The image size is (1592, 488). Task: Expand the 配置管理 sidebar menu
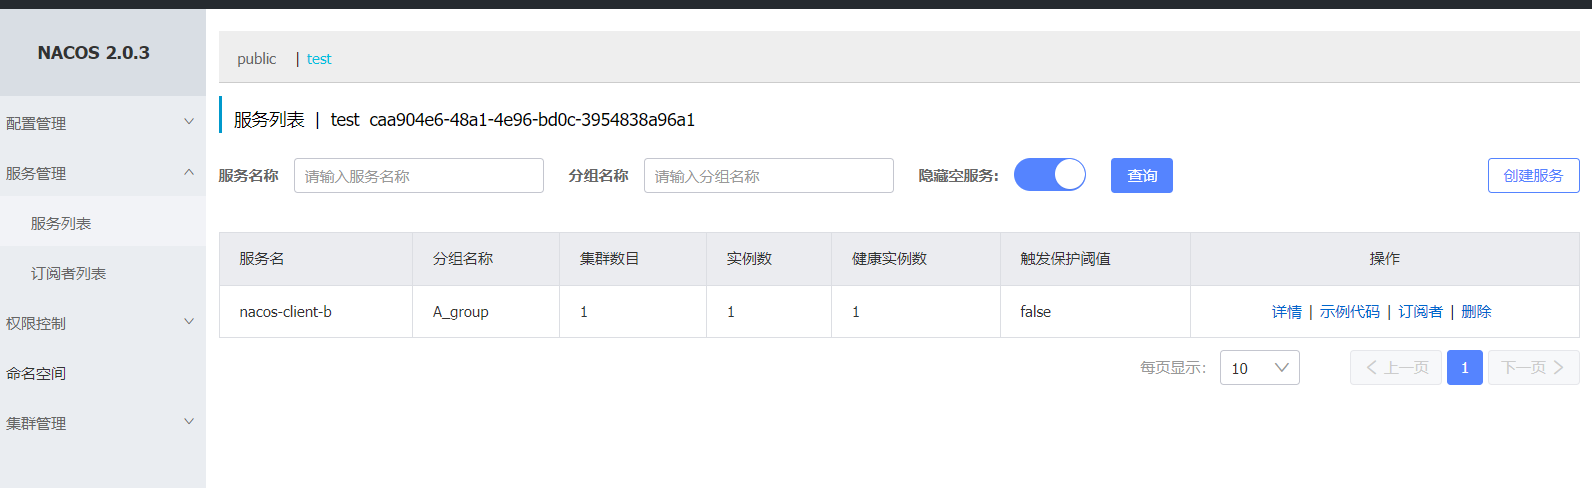100,123
